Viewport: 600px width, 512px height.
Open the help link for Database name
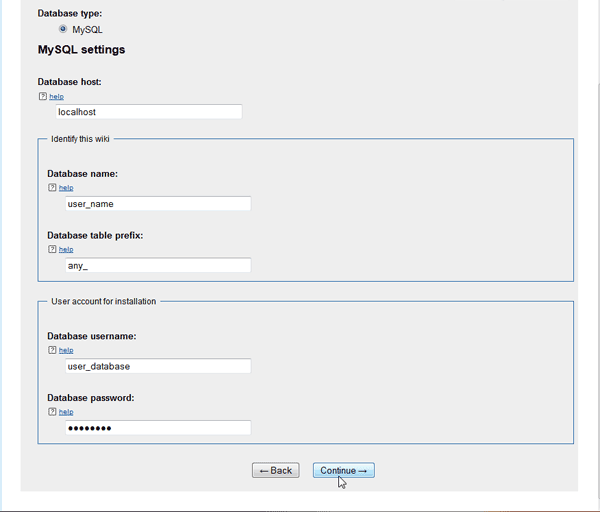click(x=66, y=187)
